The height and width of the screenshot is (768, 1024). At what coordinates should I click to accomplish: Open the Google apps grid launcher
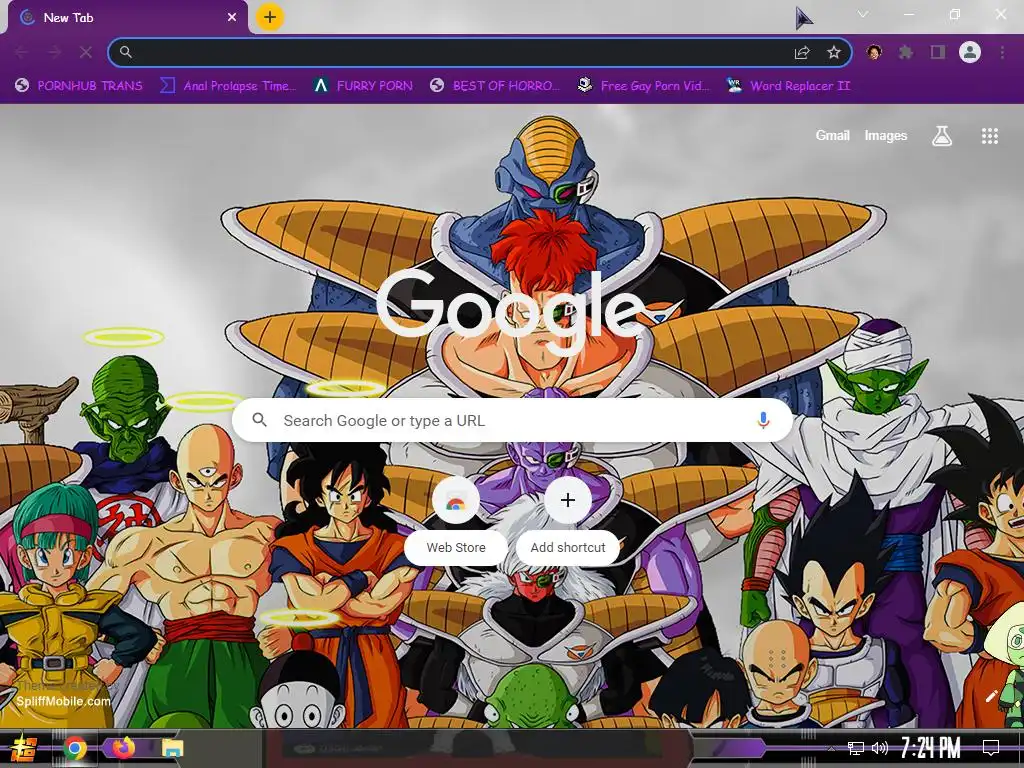click(x=989, y=136)
